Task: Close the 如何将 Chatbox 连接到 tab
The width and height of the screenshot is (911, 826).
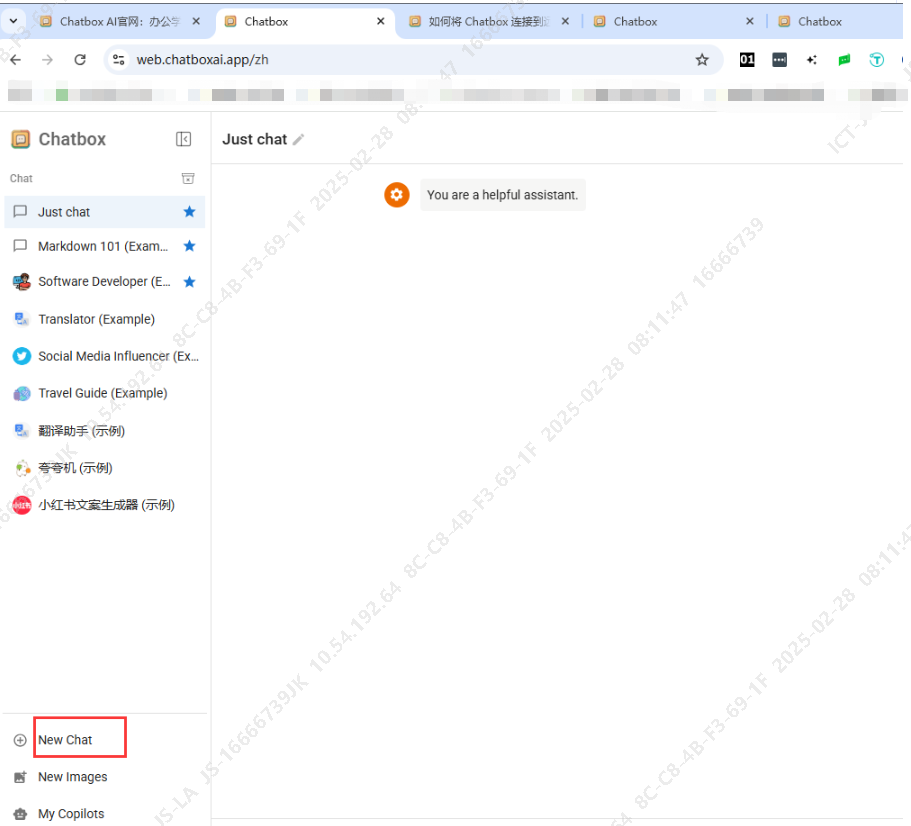Action: pyautogui.click(x=565, y=21)
